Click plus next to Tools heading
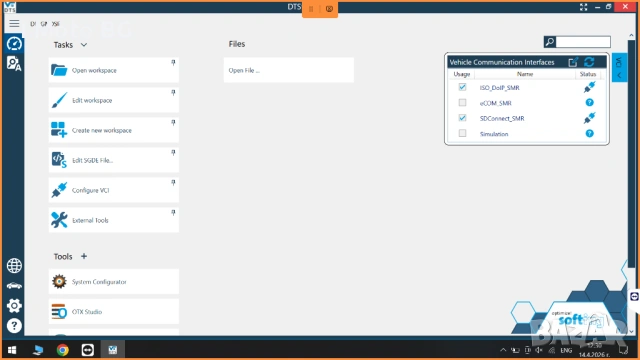The height and width of the screenshot is (360, 640). tap(84, 256)
